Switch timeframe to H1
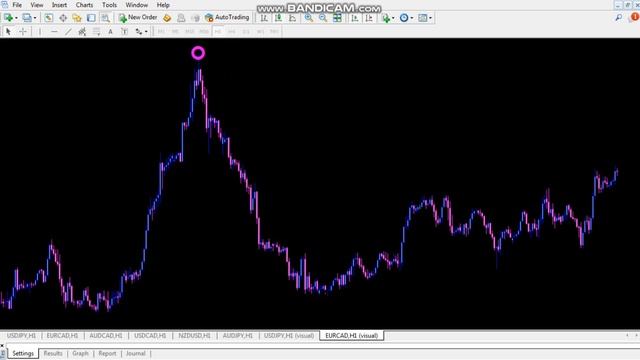 (x=218, y=31)
